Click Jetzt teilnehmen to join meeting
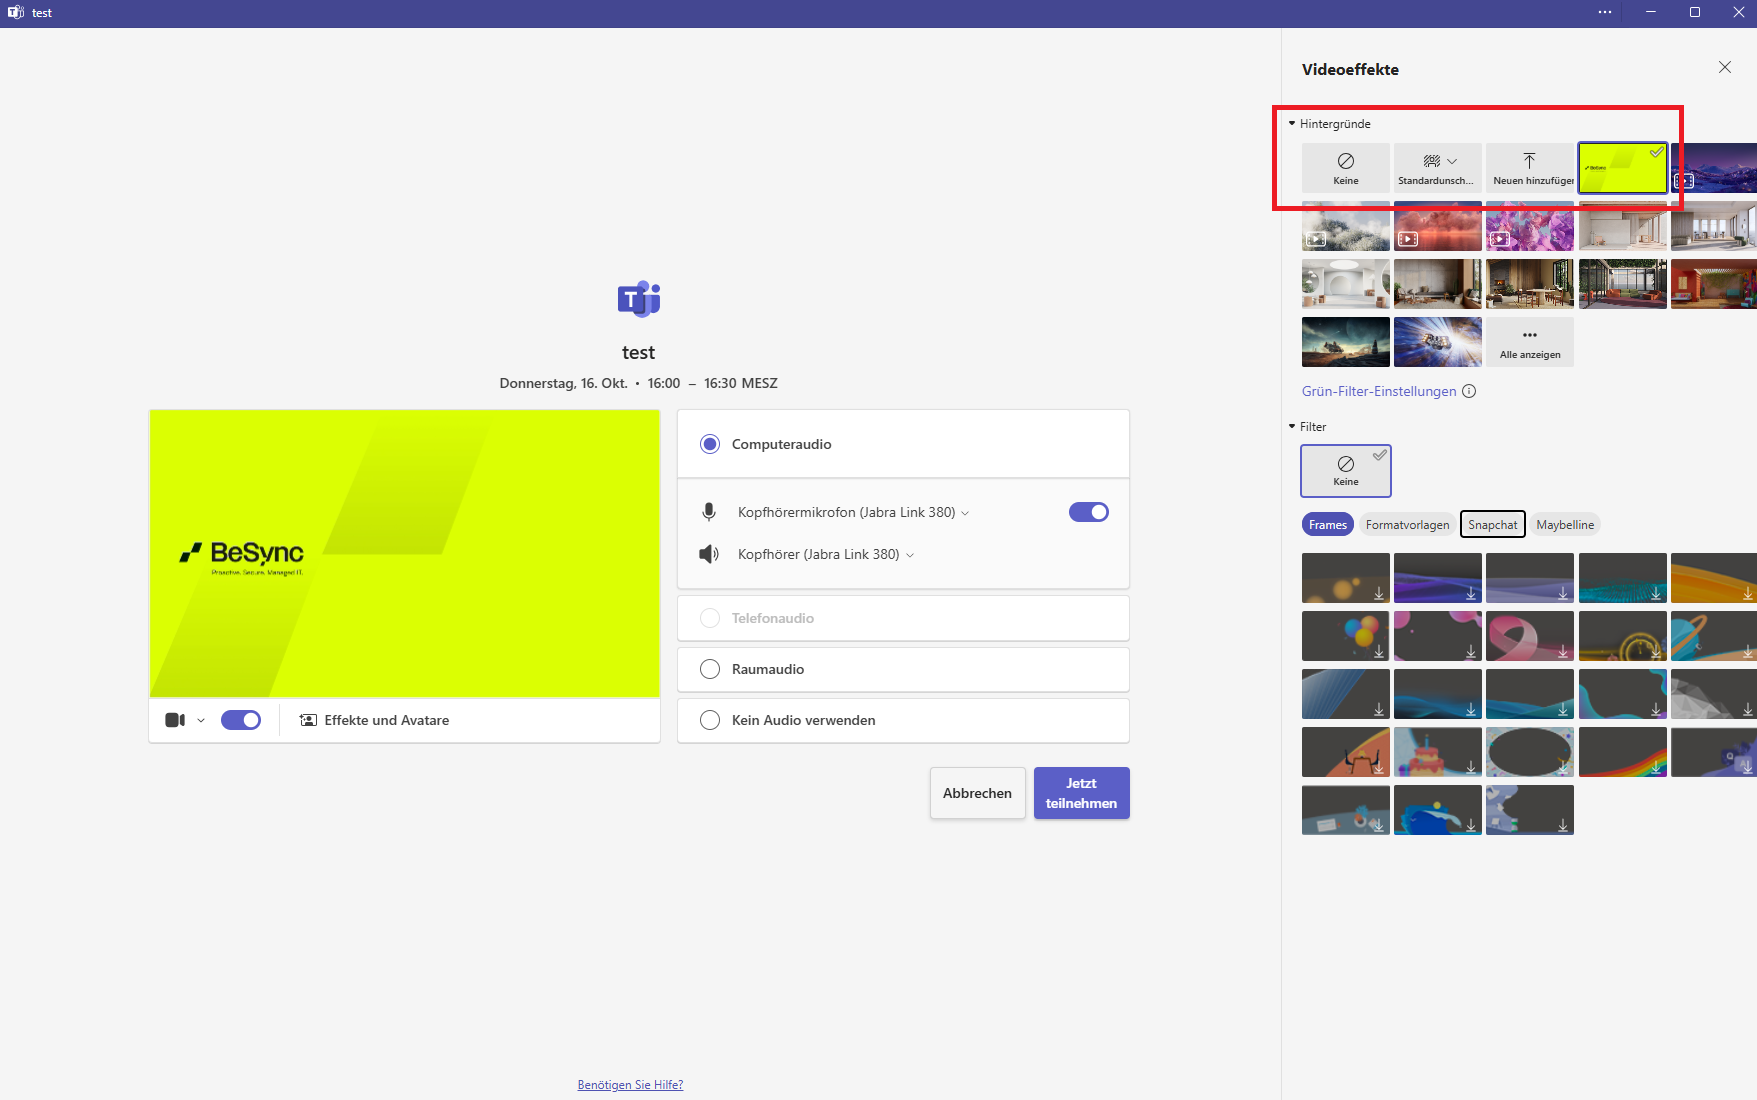Screen dimensions: 1757x1100 [1081, 793]
